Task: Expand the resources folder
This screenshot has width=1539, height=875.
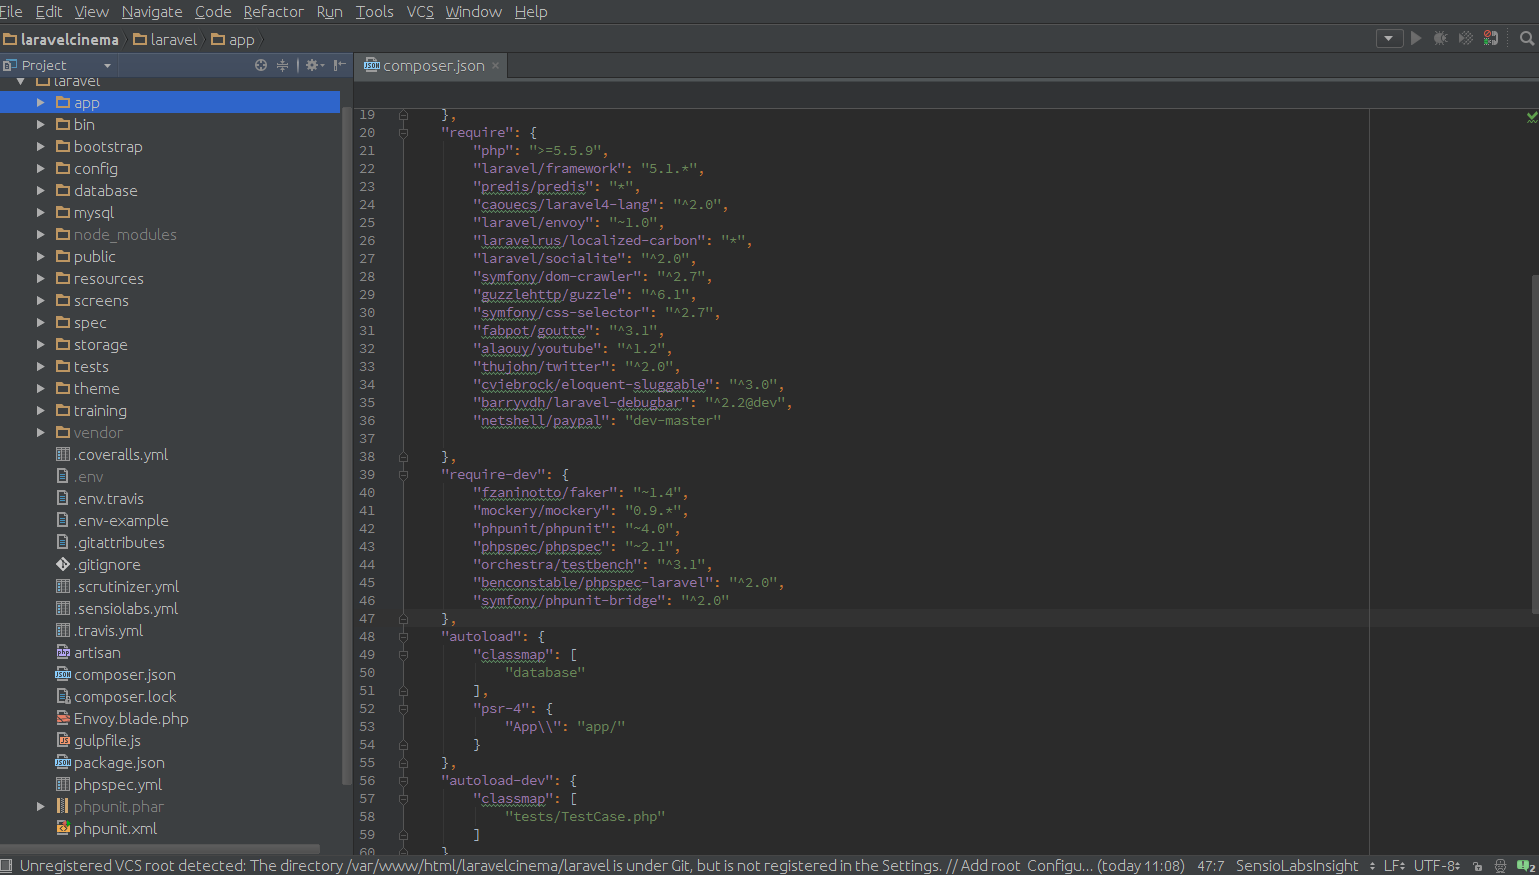Action: coord(40,279)
